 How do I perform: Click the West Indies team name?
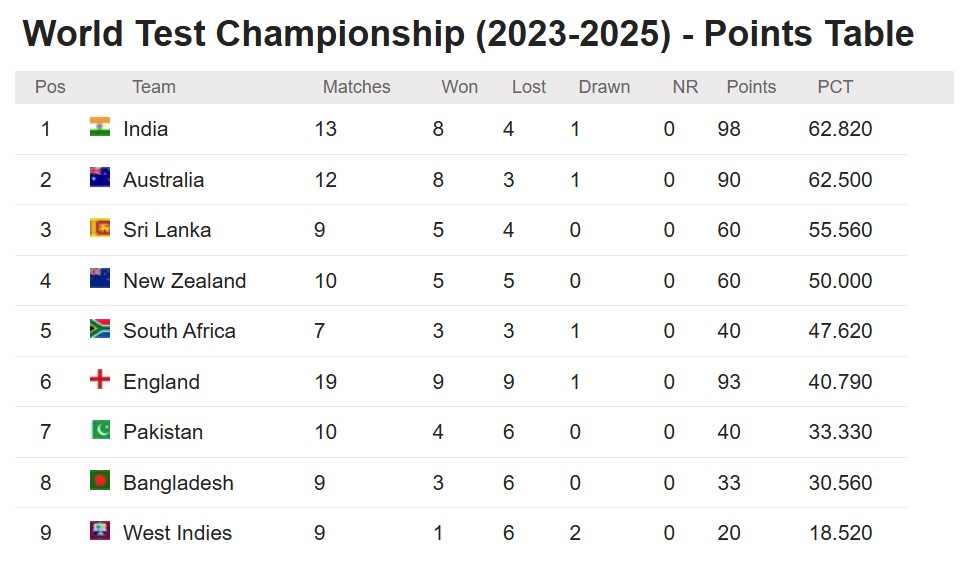coord(177,532)
